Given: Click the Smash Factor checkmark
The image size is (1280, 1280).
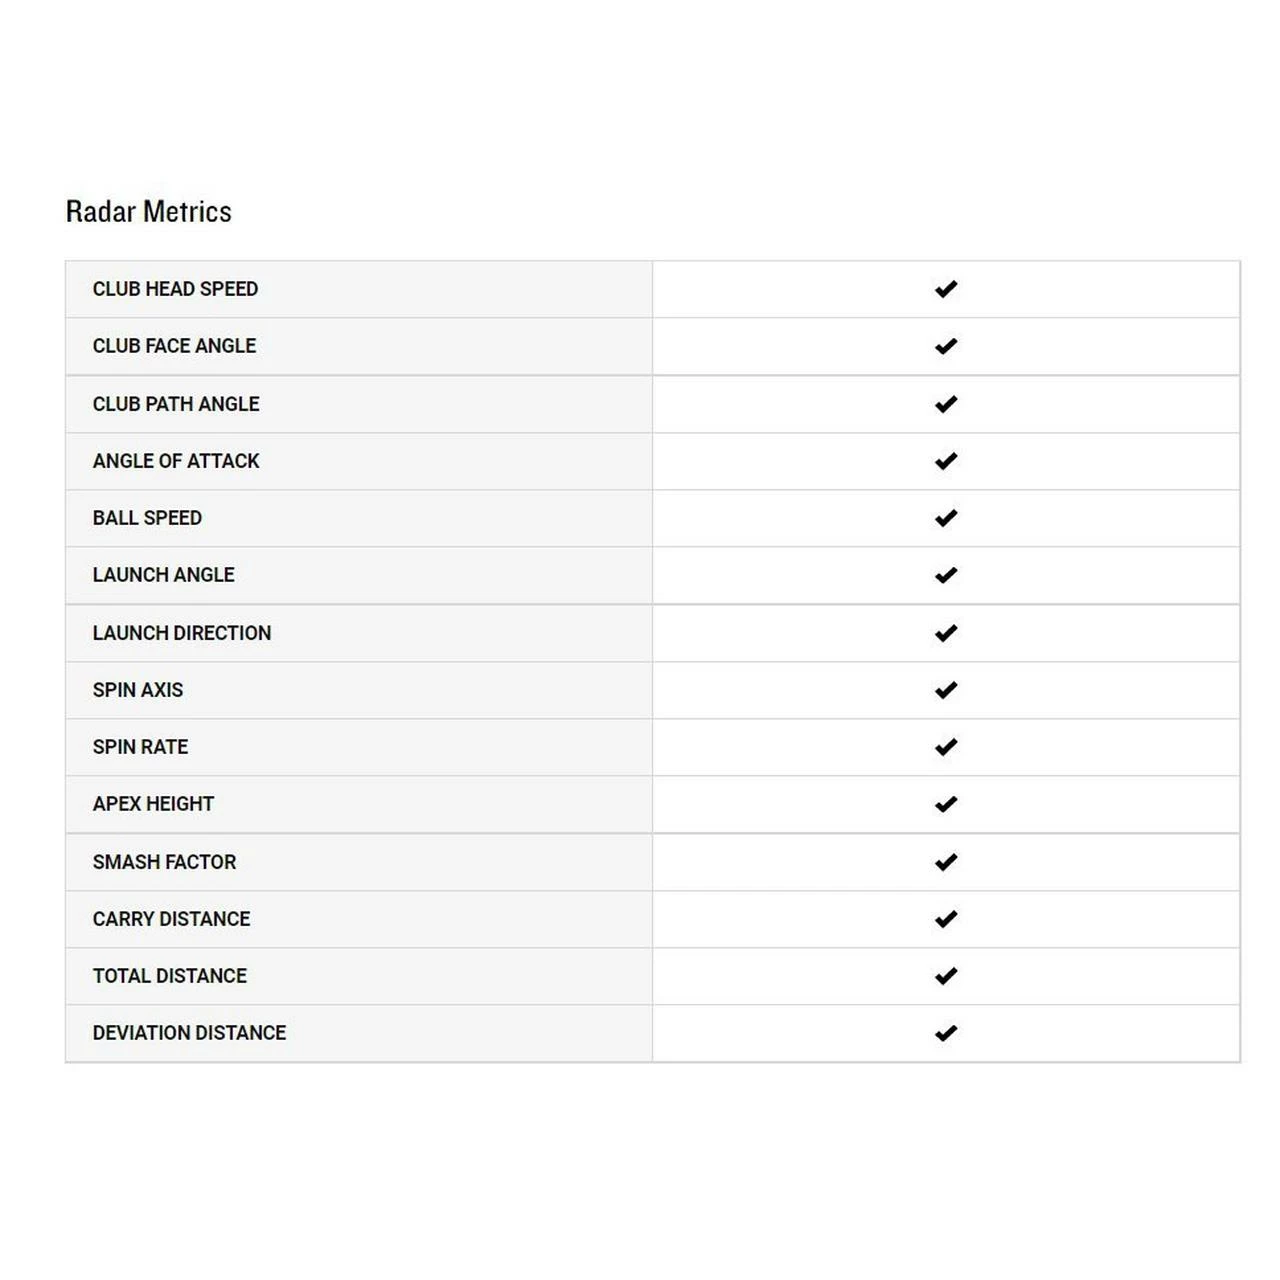Looking at the screenshot, I should (946, 862).
